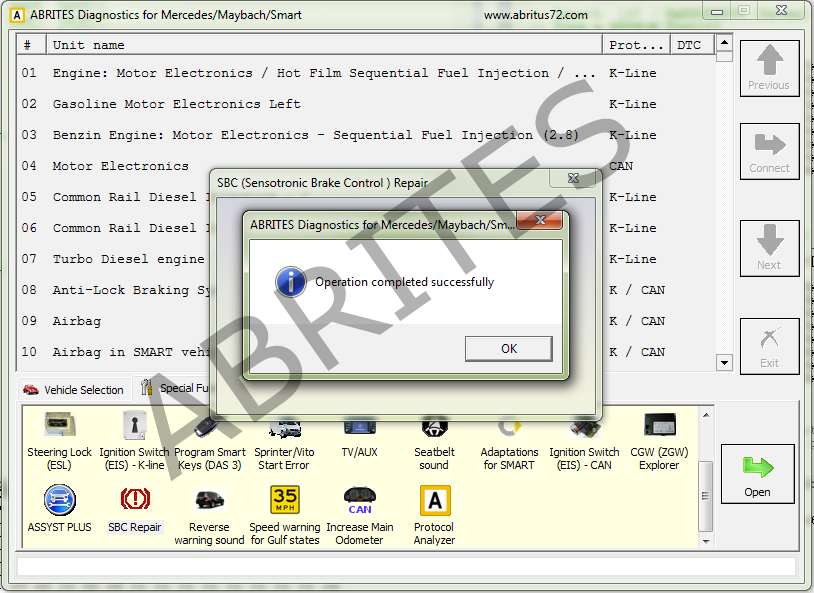Open Speed warning for Gulf states

coord(284,515)
